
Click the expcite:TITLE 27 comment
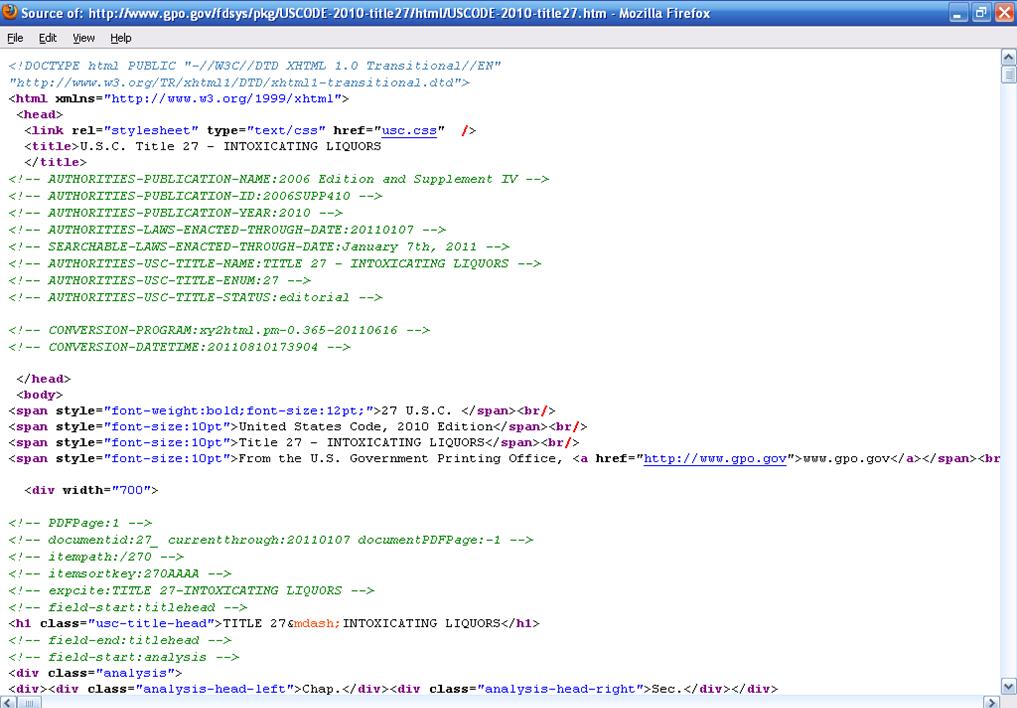tap(191, 590)
